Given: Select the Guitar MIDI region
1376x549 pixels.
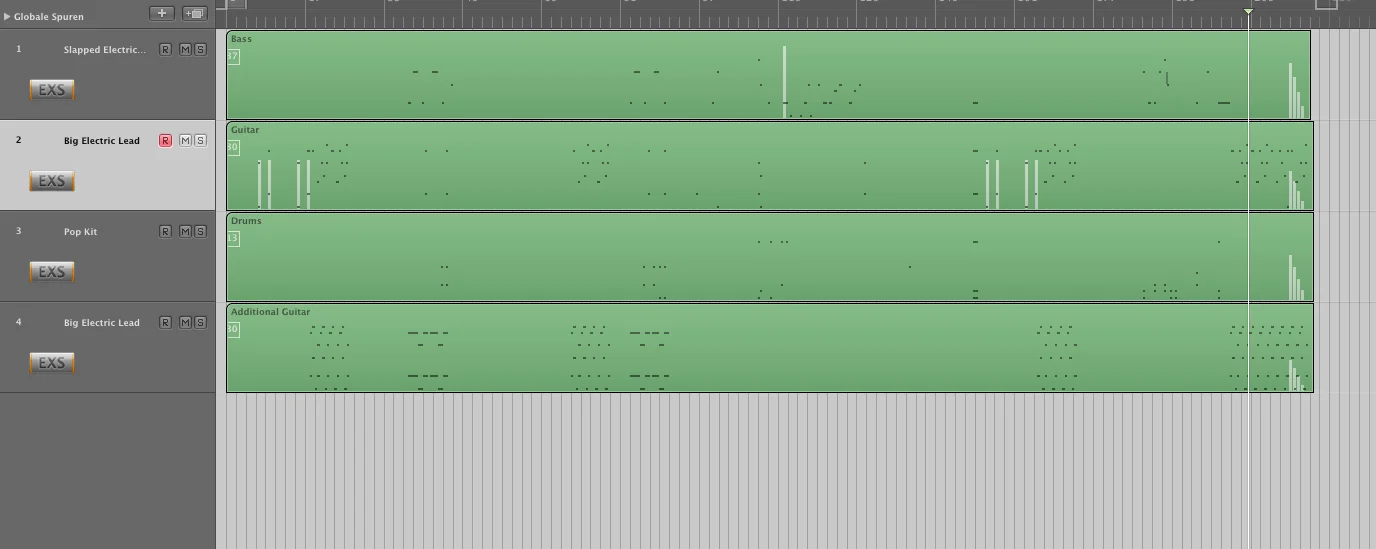Looking at the screenshot, I should tap(769, 166).
